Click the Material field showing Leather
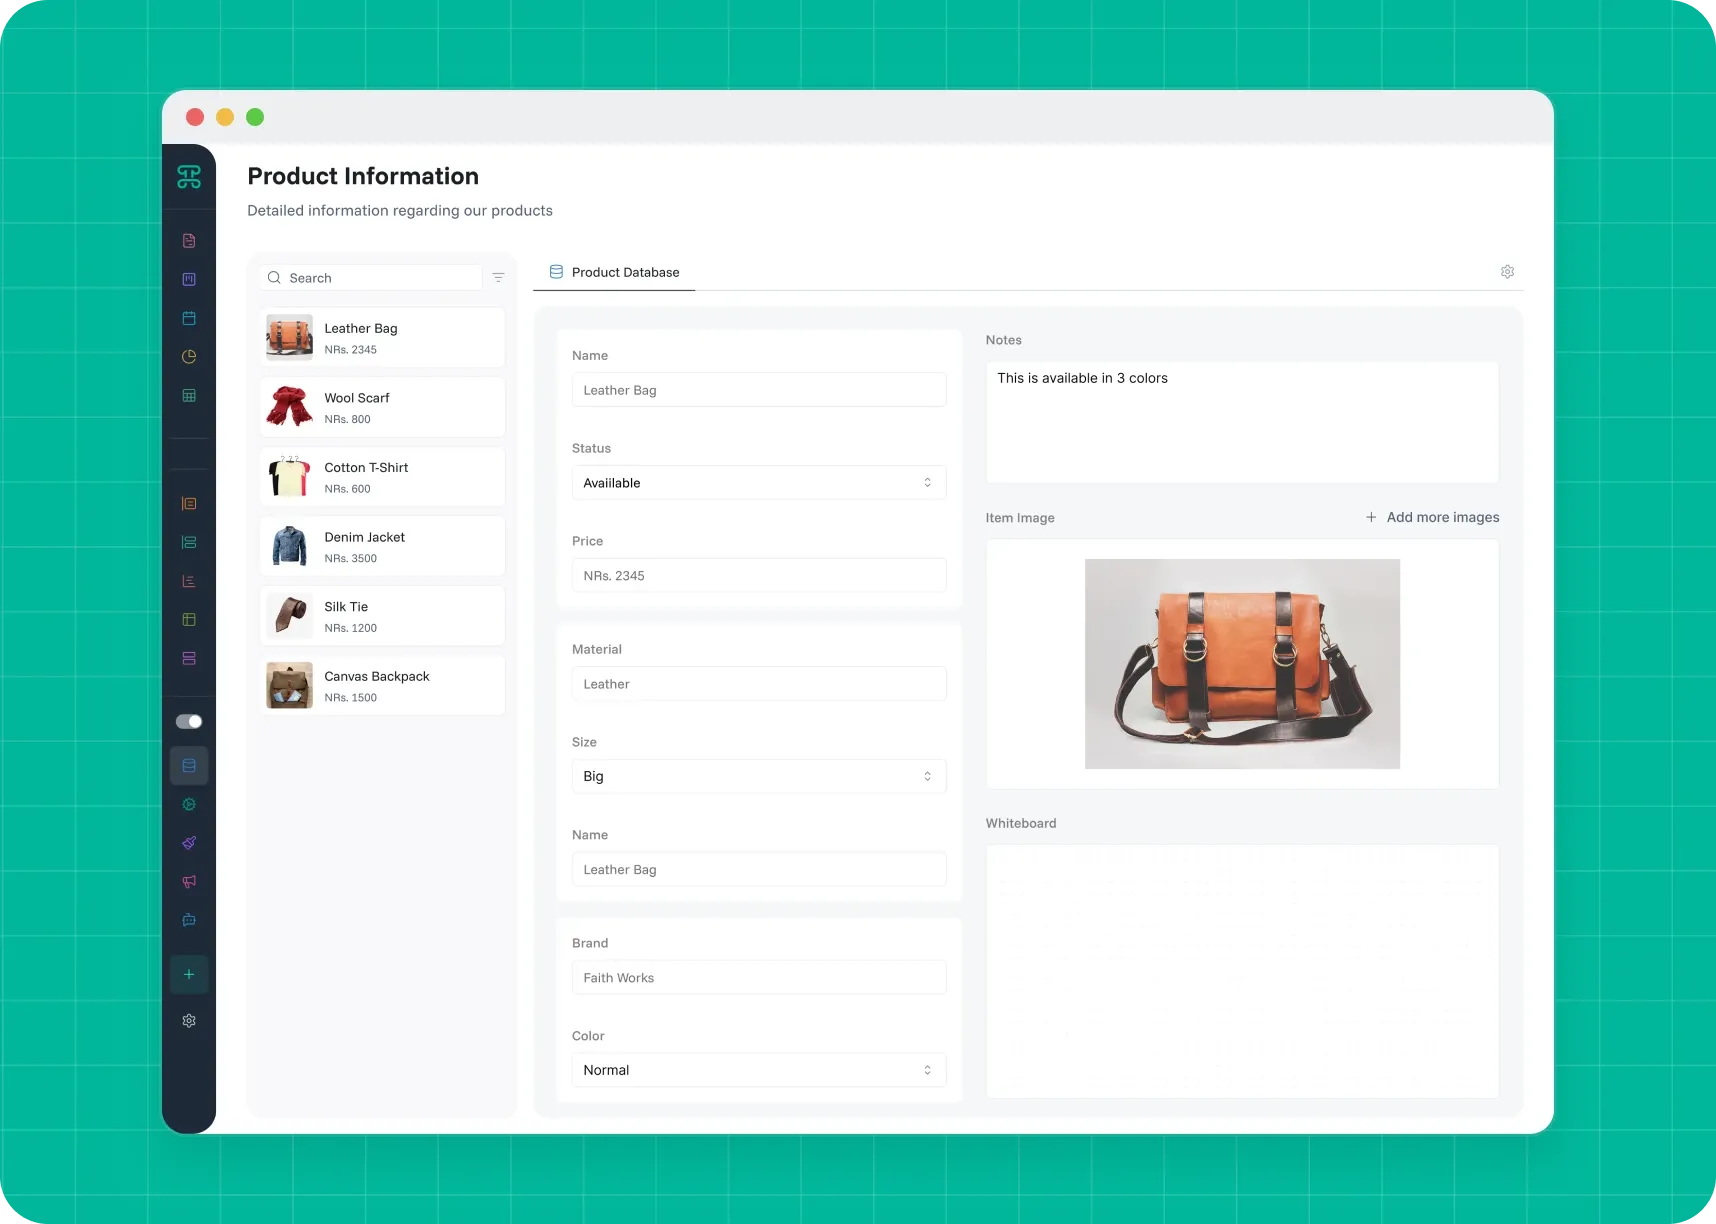Screen dimensions: 1716x1224 [759, 684]
